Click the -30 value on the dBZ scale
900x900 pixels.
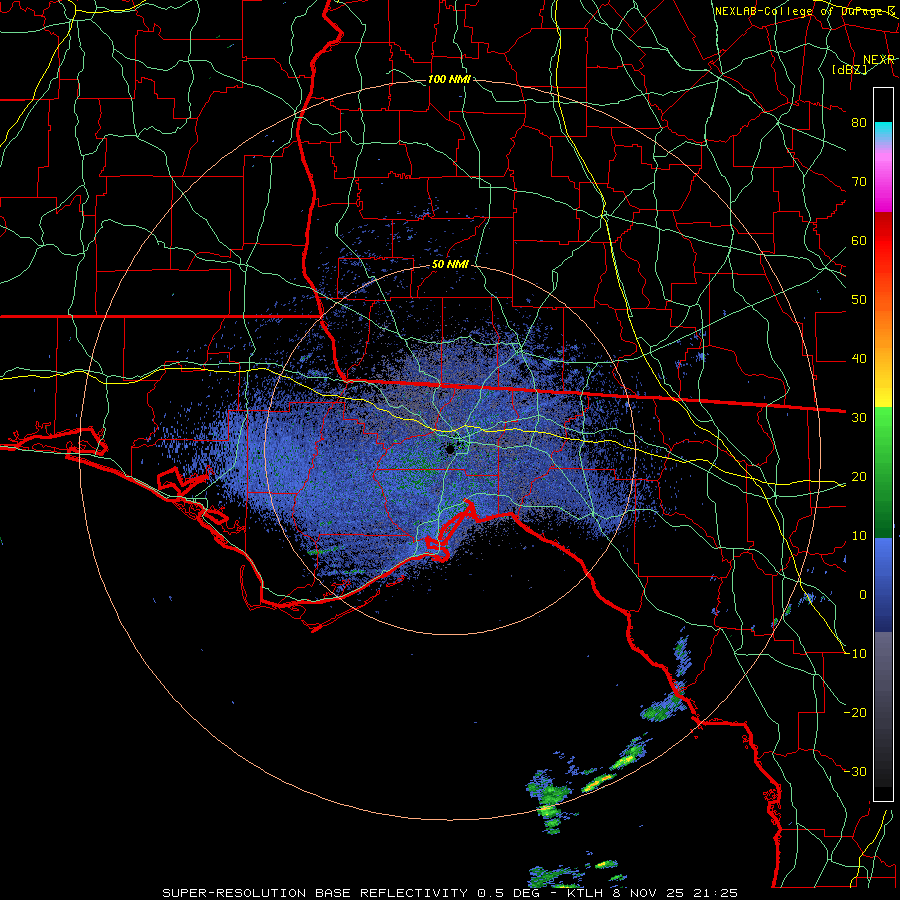[x=855, y=771]
